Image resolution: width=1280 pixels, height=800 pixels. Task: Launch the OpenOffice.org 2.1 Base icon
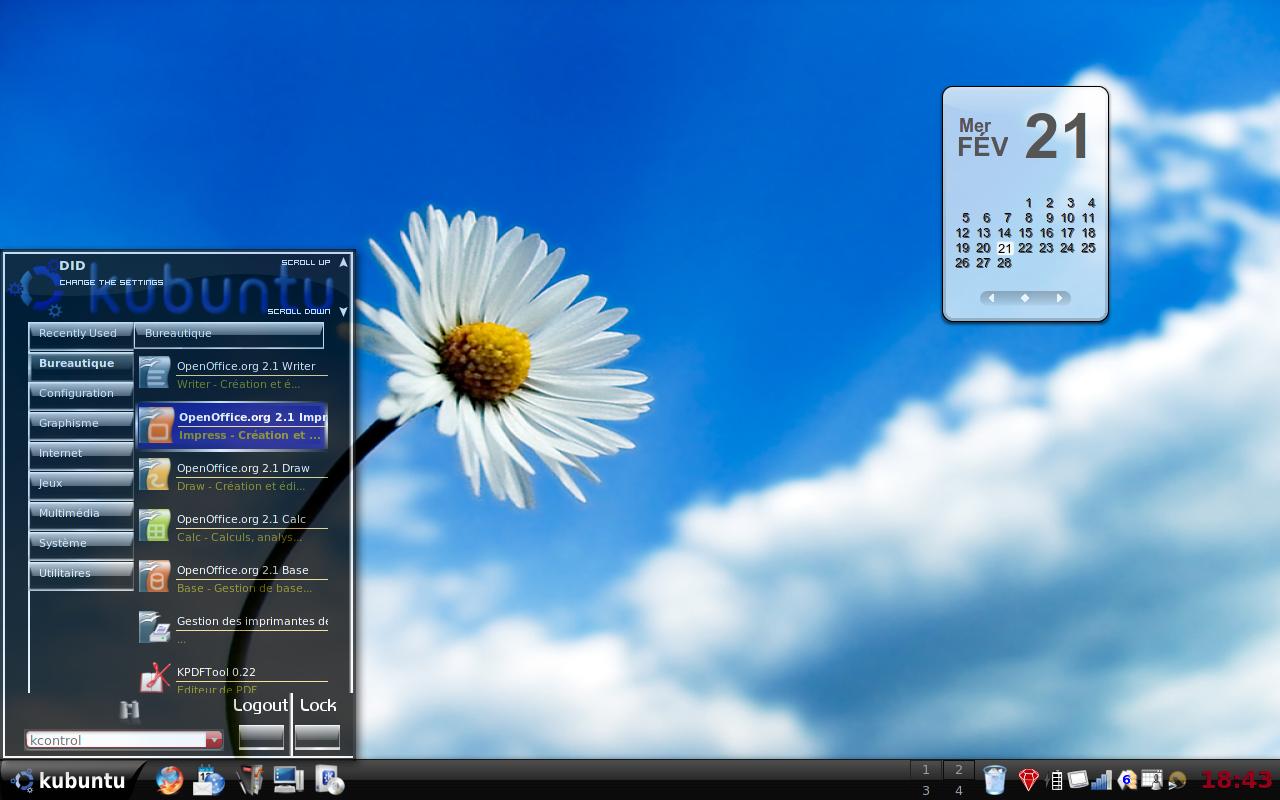pos(155,577)
